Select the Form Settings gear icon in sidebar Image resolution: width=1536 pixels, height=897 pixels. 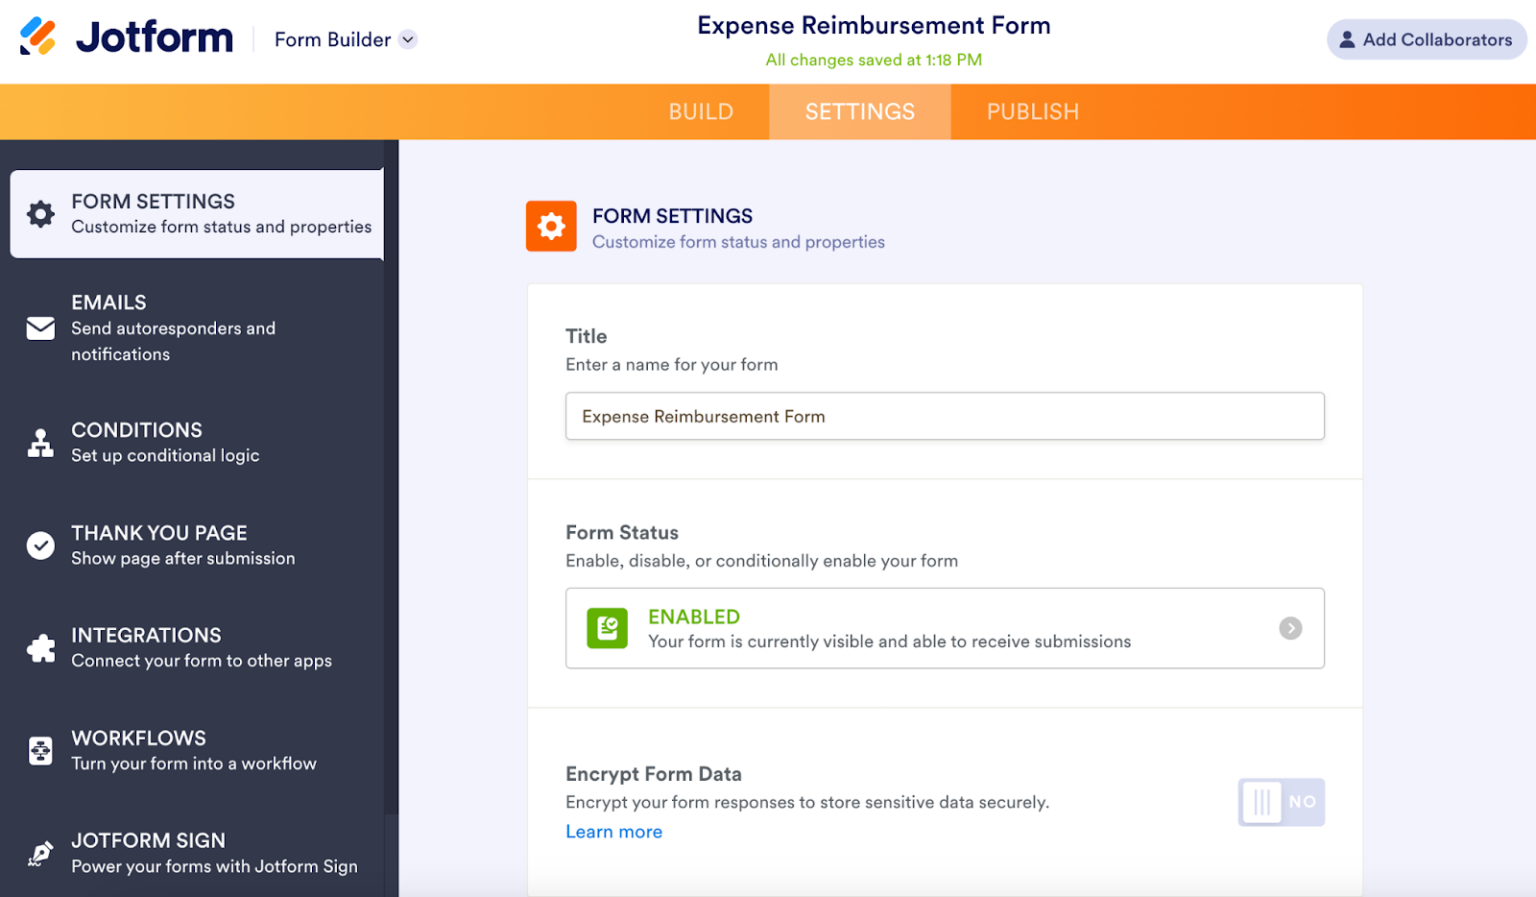pyautogui.click(x=40, y=213)
